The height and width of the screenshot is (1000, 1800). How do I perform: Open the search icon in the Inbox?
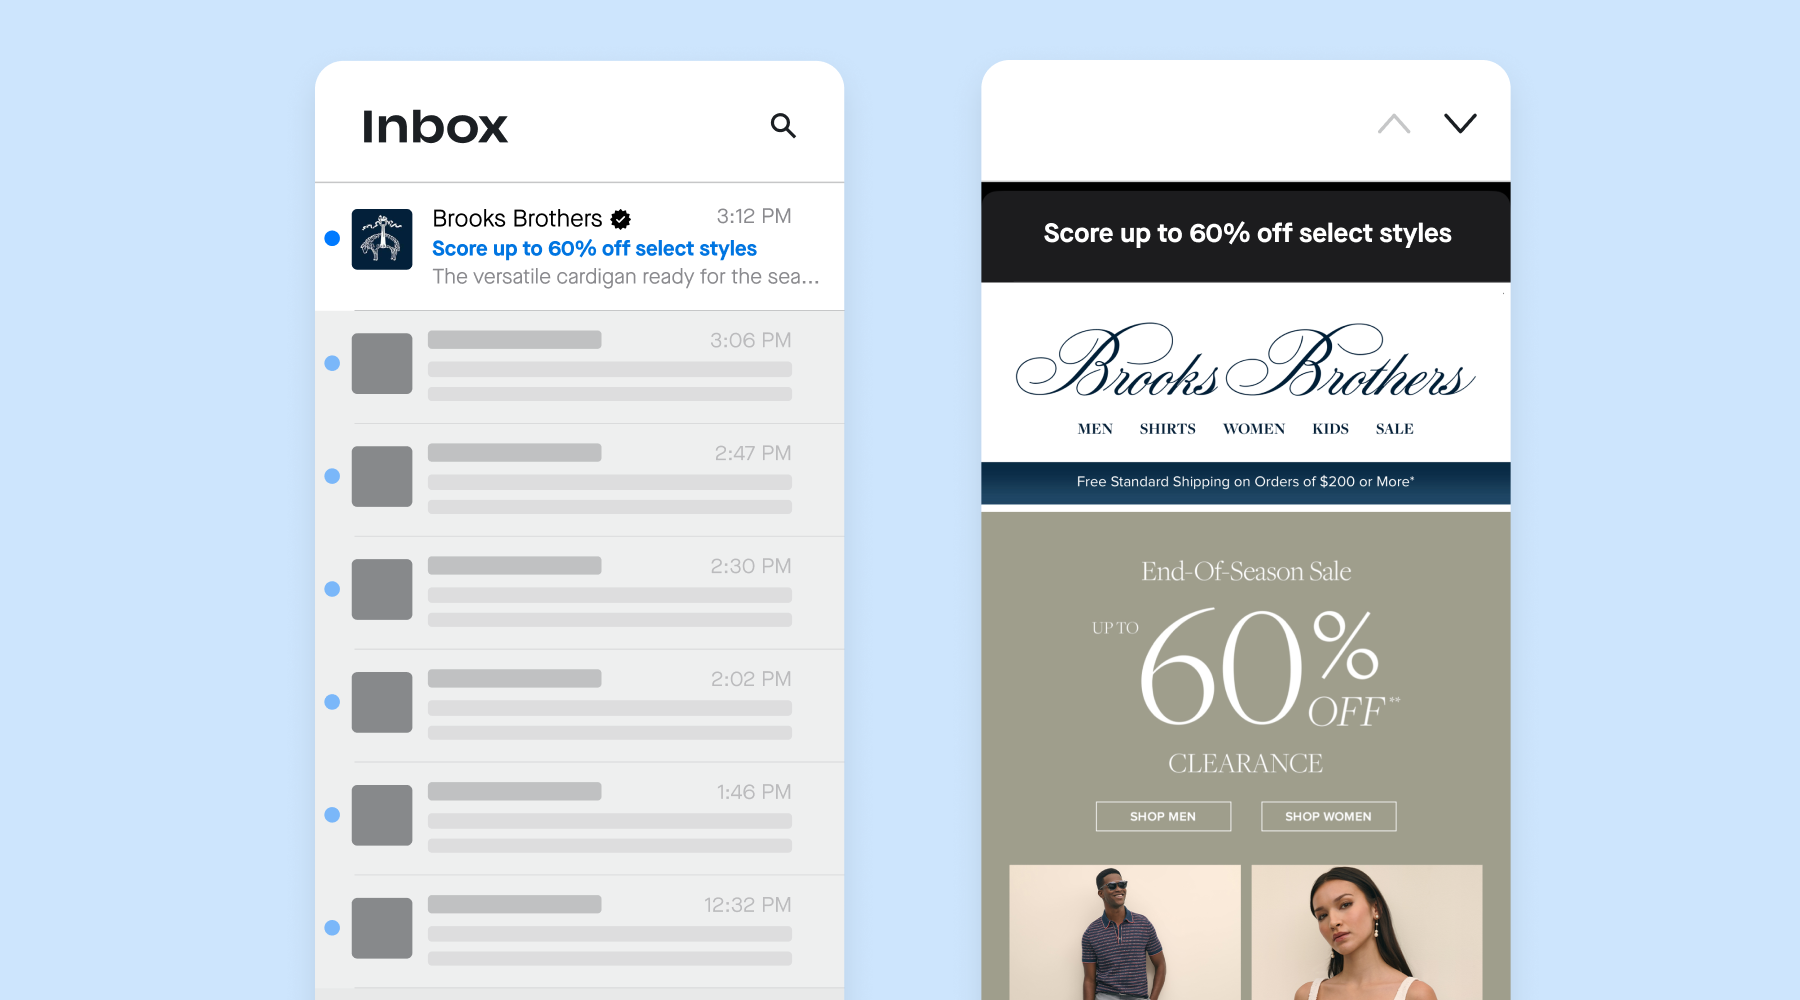click(783, 126)
